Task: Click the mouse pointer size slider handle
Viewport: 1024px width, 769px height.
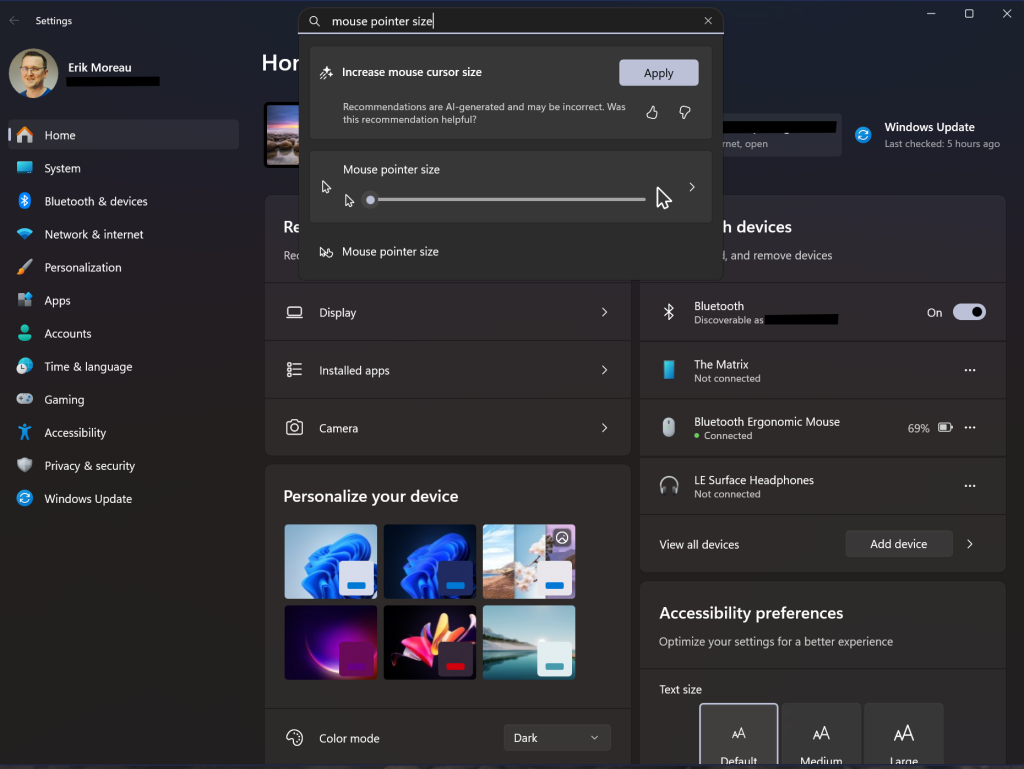Action: (370, 200)
